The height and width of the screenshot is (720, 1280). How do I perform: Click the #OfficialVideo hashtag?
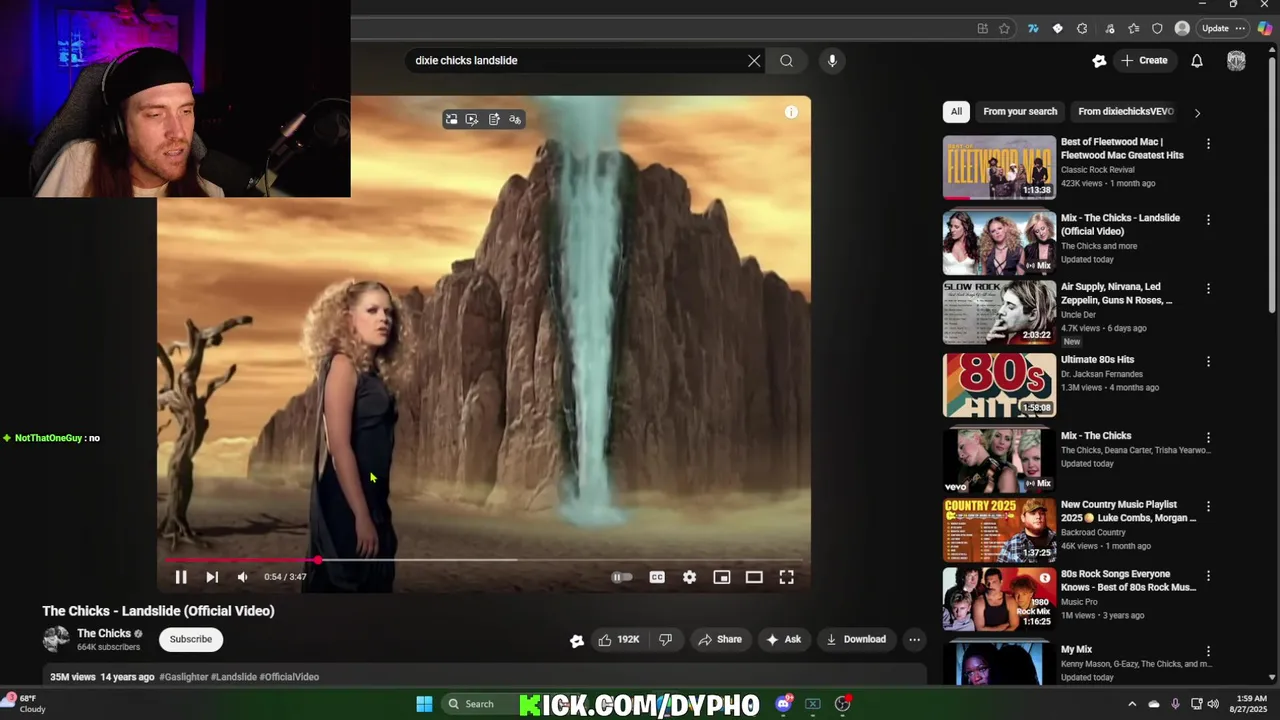click(x=289, y=677)
